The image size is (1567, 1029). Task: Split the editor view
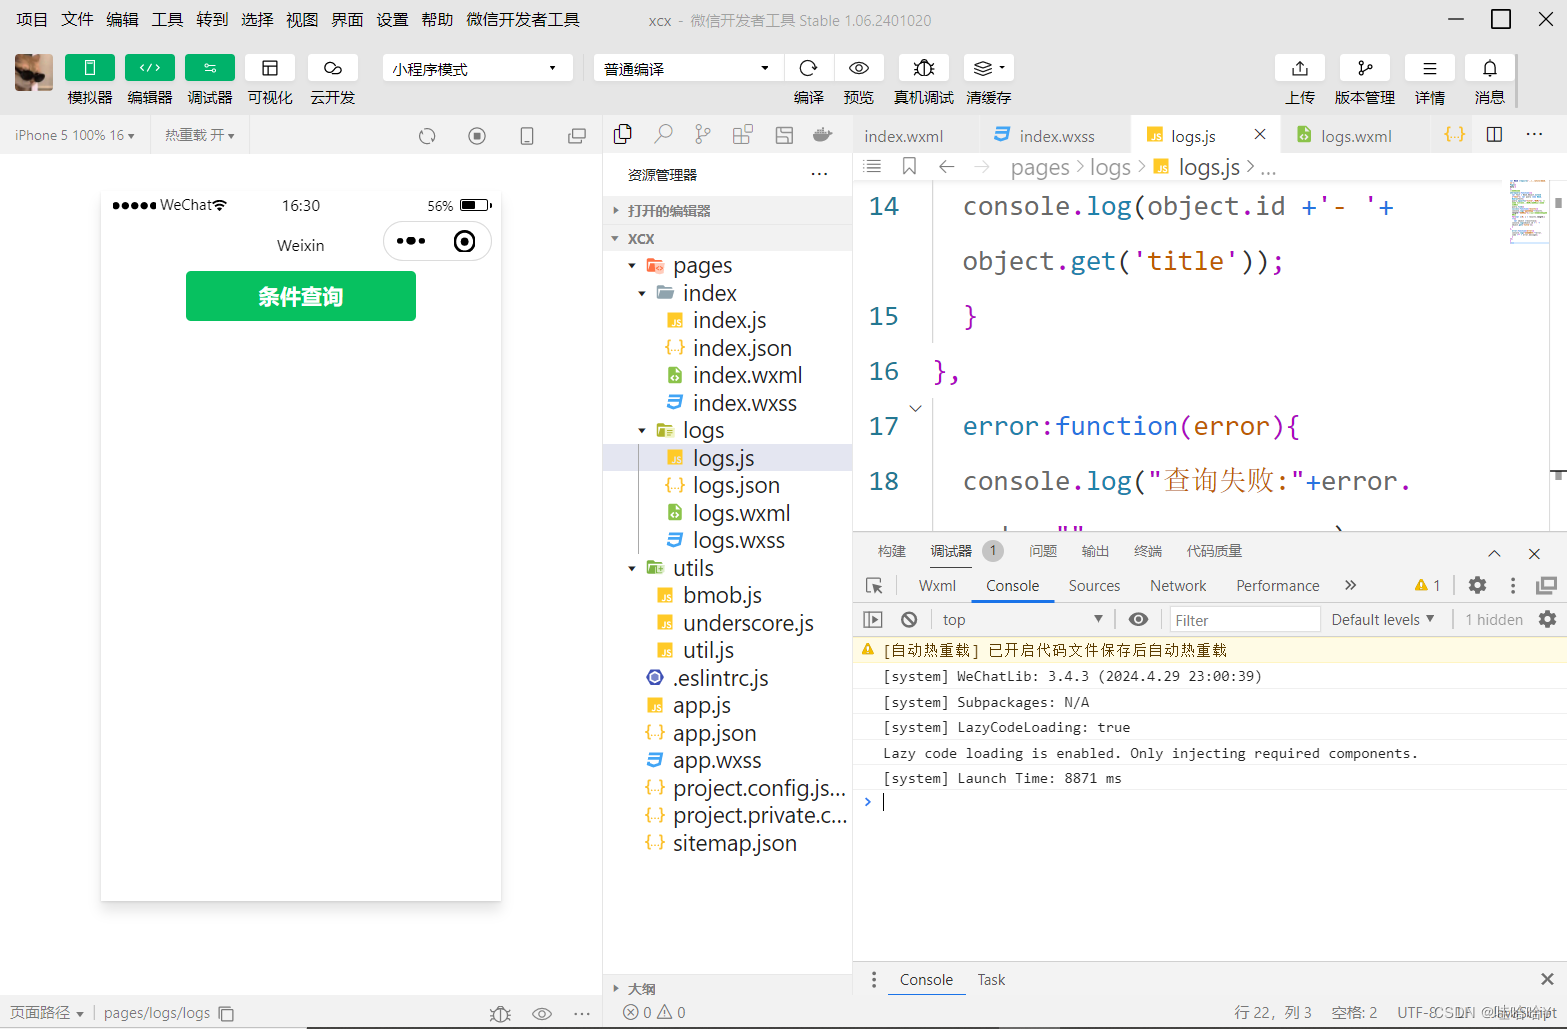click(1495, 135)
